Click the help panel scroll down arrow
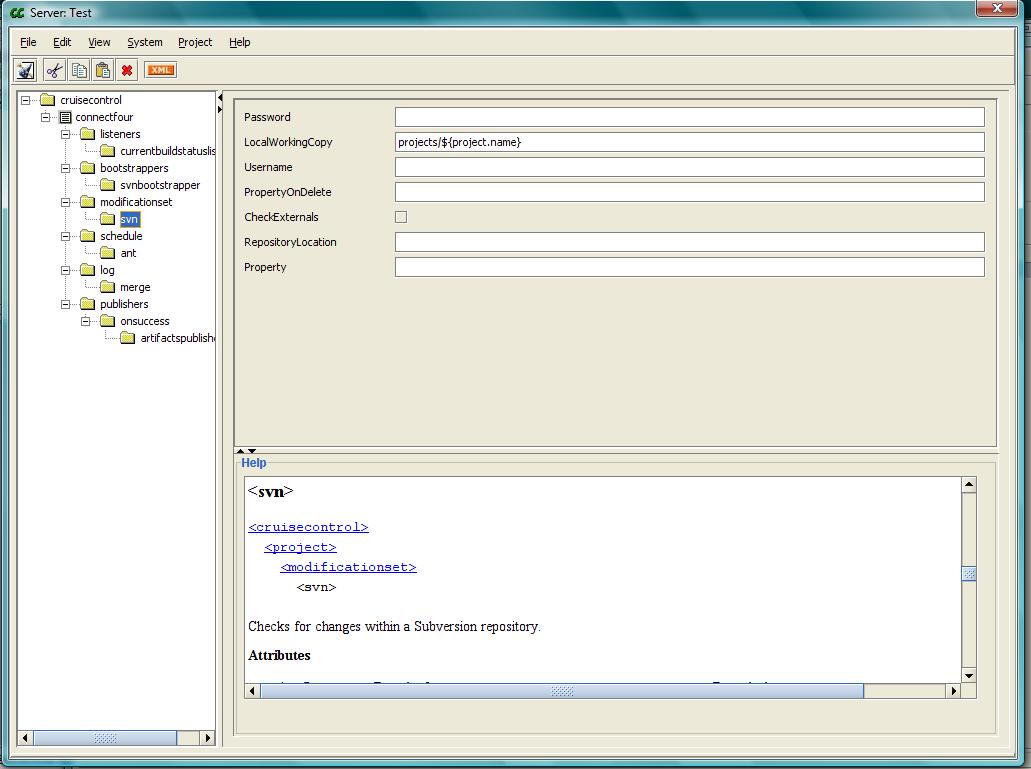This screenshot has height=769, width=1031. [968, 675]
